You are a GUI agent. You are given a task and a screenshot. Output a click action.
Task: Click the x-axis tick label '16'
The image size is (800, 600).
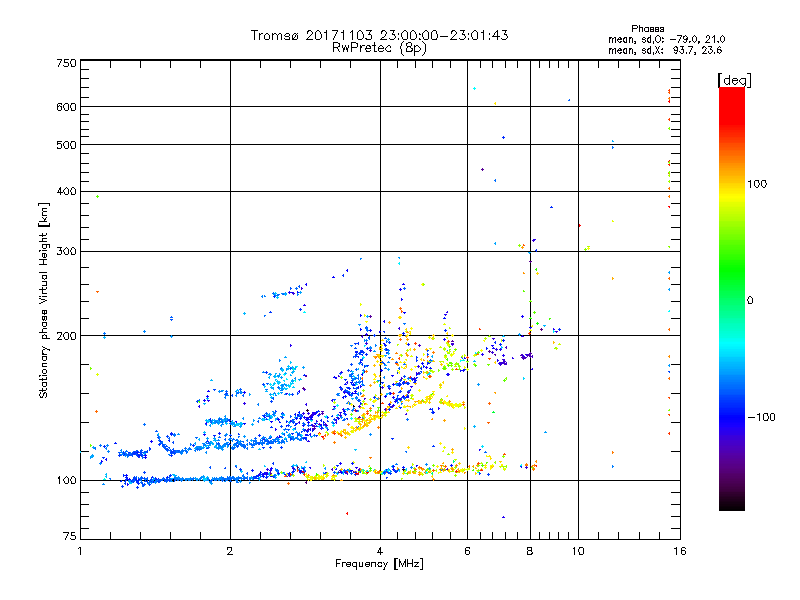click(680, 551)
